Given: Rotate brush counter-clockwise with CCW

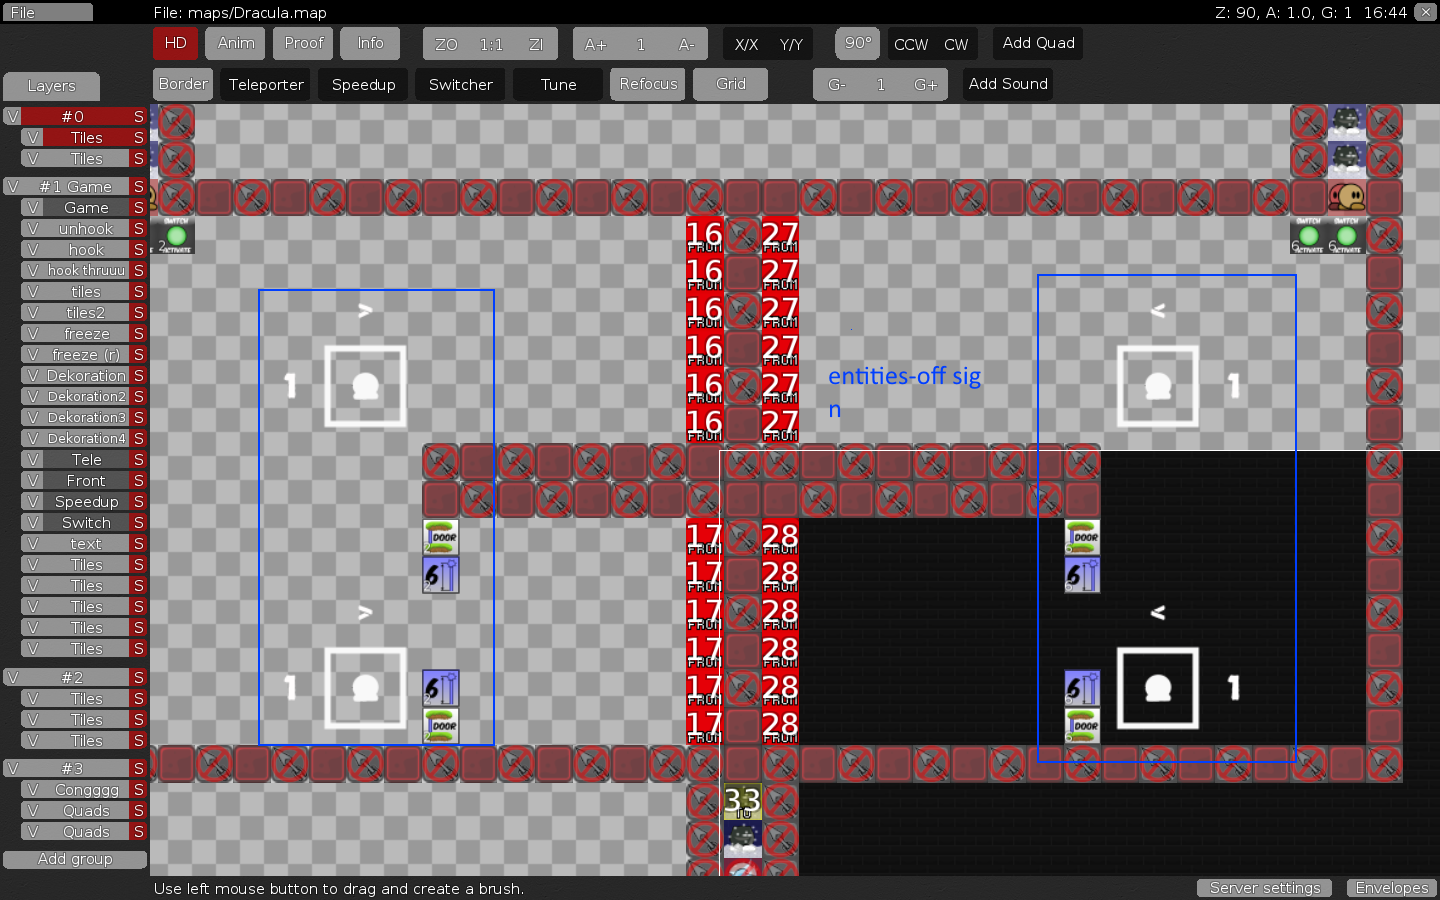Looking at the screenshot, I should click(x=910, y=44).
